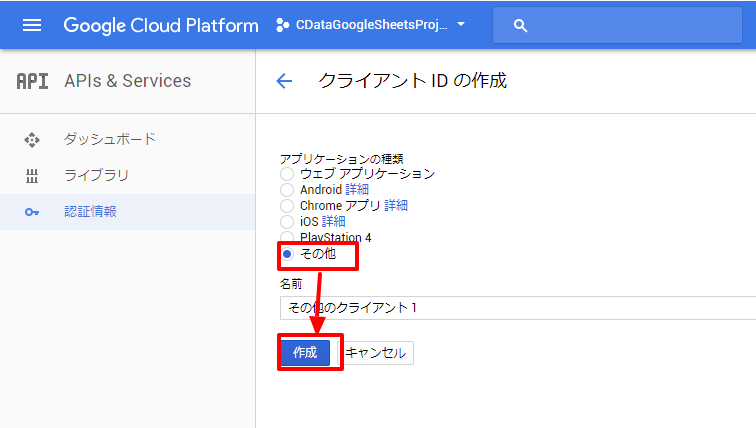The width and height of the screenshot is (756, 428).
Task: Open the hamburger navigation menu
Action: coord(32,25)
